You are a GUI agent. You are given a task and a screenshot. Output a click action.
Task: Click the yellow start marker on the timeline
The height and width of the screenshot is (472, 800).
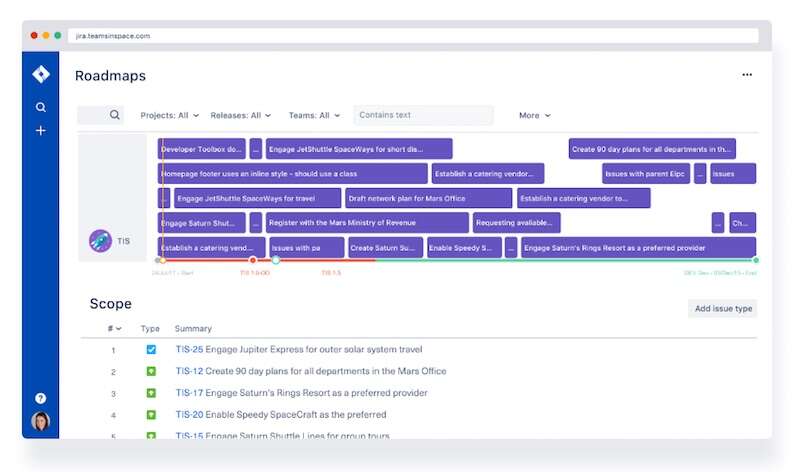[x=163, y=260]
